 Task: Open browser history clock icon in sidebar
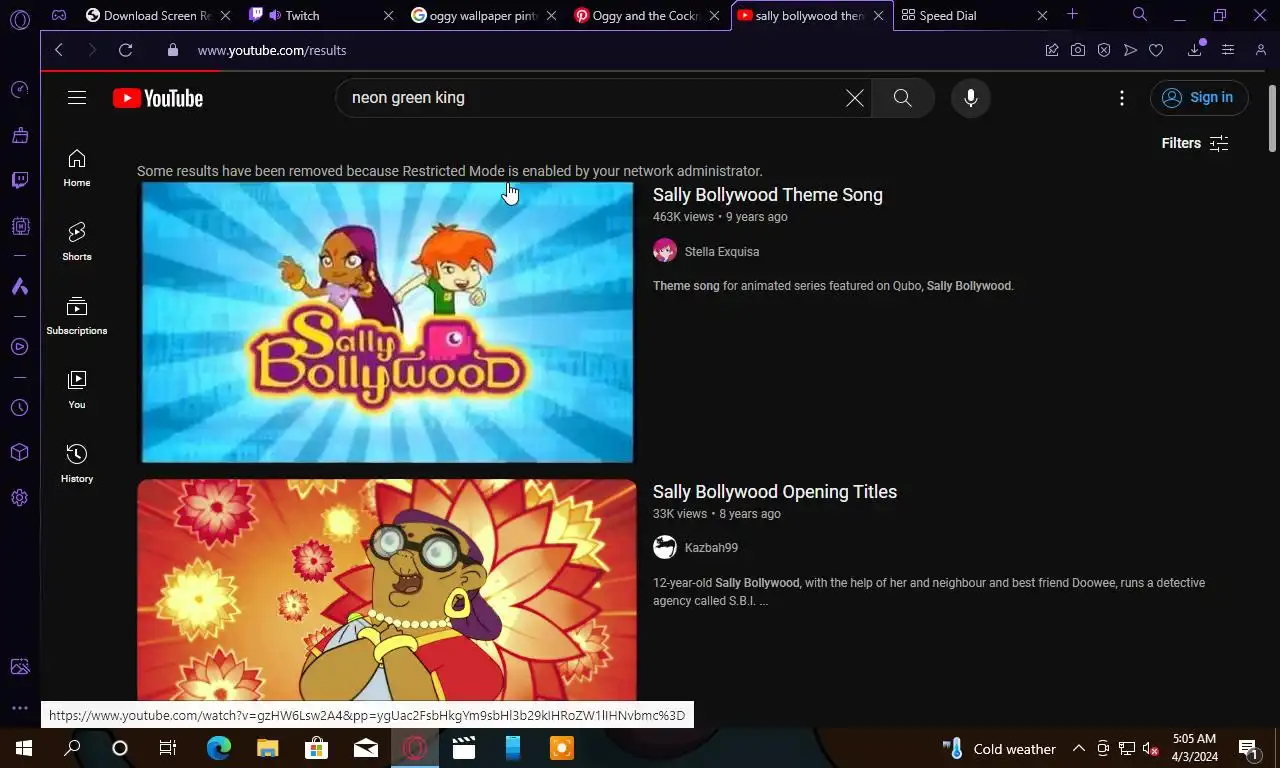[20, 408]
